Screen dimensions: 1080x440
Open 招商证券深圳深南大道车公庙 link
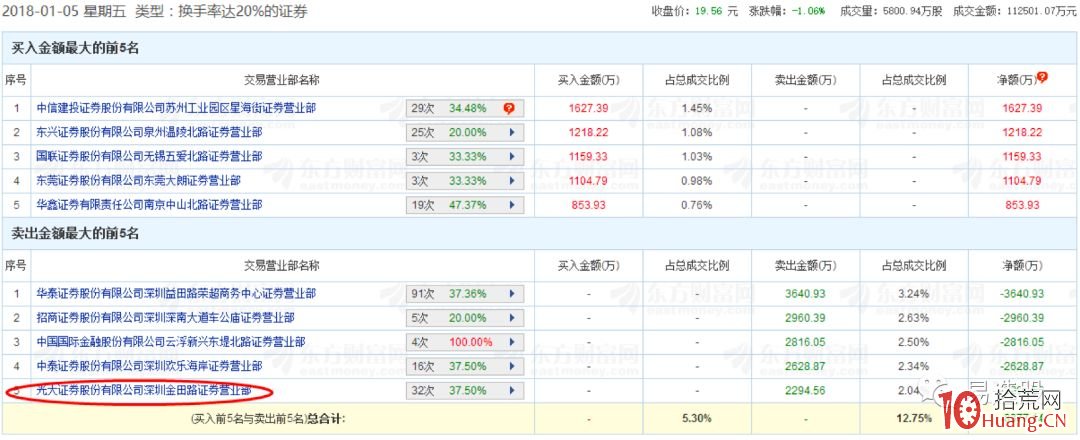tap(165, 318)
